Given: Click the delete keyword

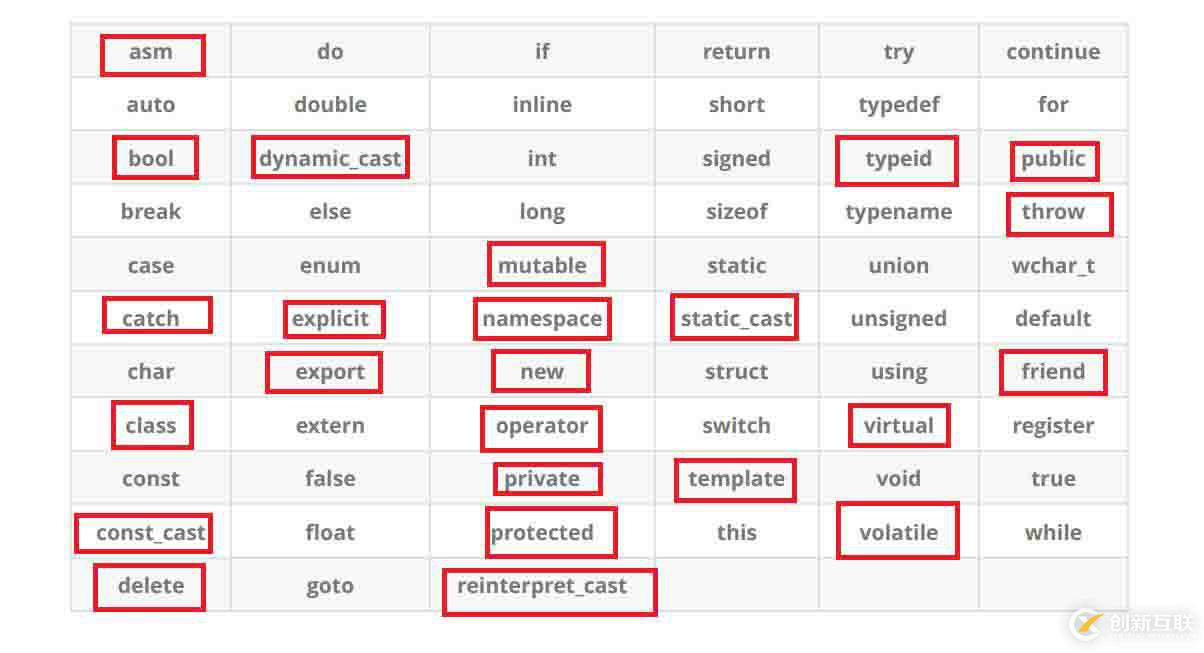Looking at the screenshot, I should click(151, 586).
